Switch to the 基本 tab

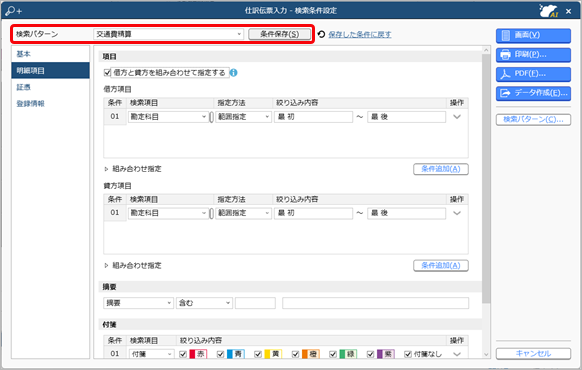click(x=50, y=54)
